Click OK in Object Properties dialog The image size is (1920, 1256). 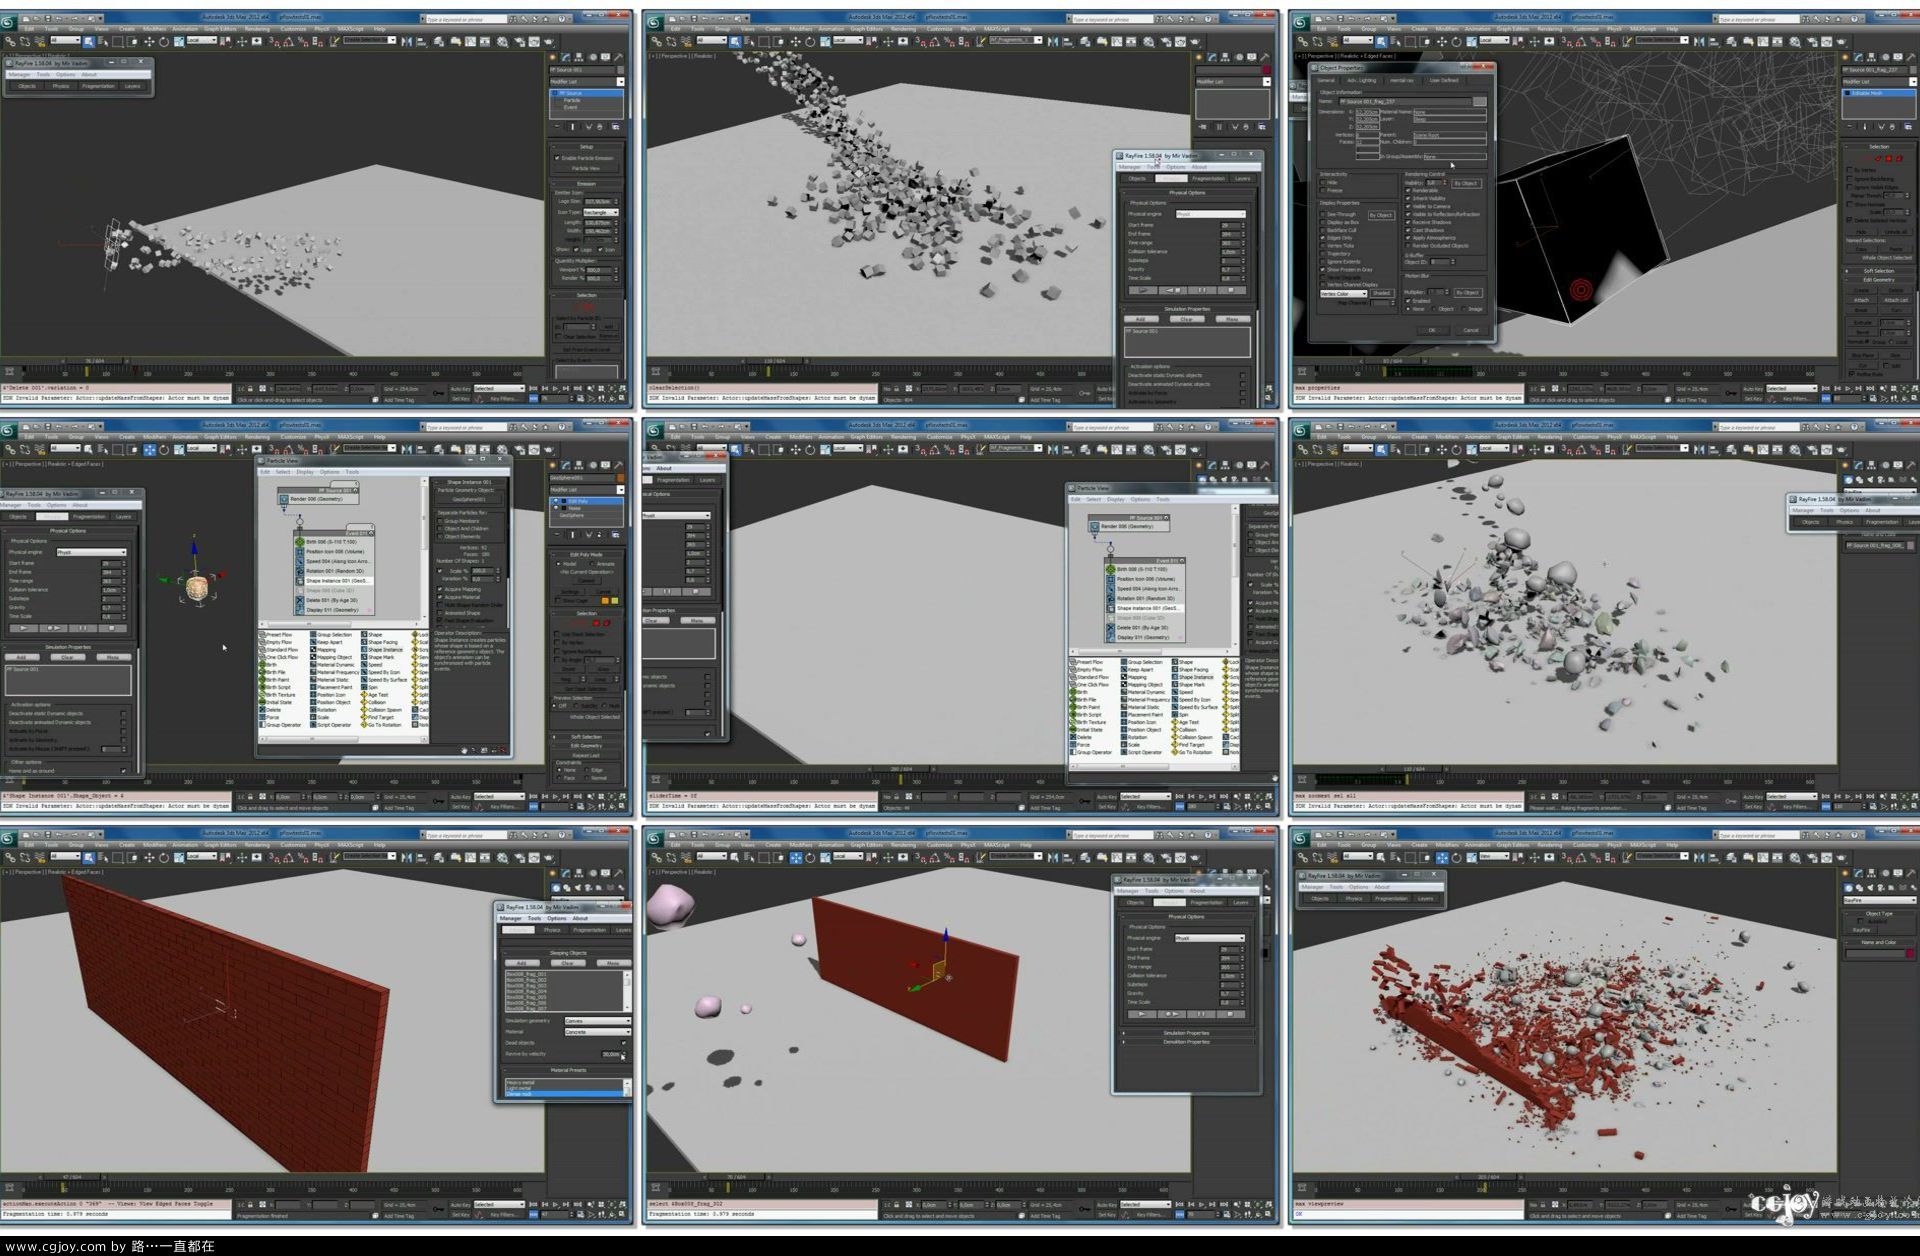(x=1432, y=330)
